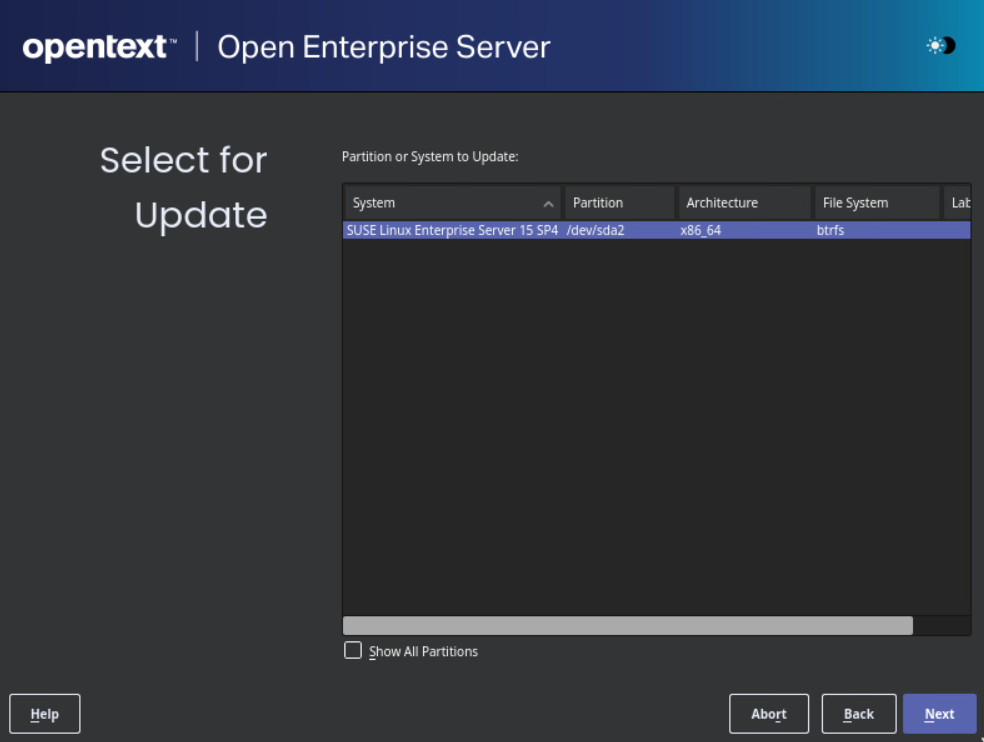The width and height of the screenshot is (984, 742).
Task: Proceed with the Next button
Action: 939,714
